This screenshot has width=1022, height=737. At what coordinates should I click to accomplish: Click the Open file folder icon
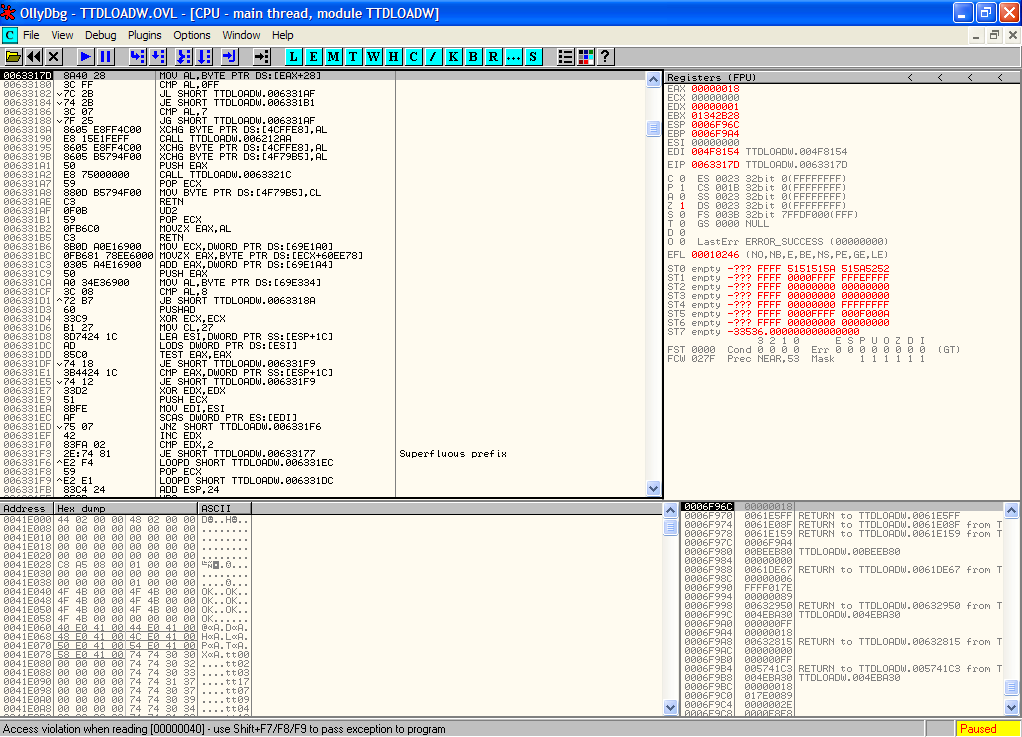click(13, 57)
